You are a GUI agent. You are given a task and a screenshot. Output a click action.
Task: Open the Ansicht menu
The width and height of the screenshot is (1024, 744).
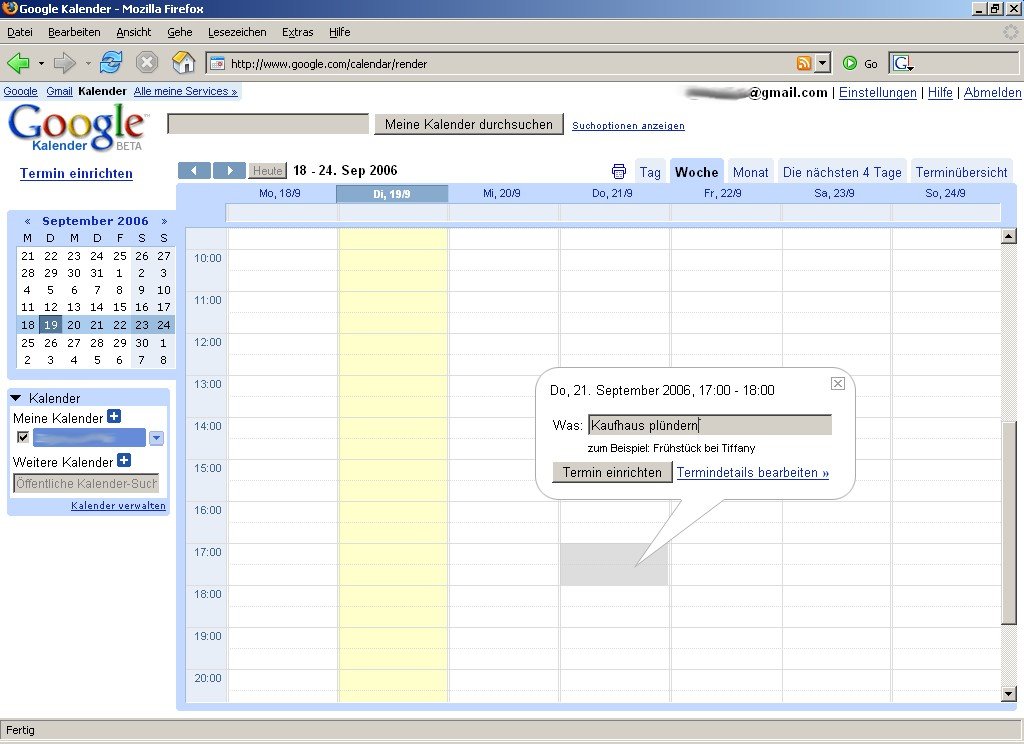(133, 32)
